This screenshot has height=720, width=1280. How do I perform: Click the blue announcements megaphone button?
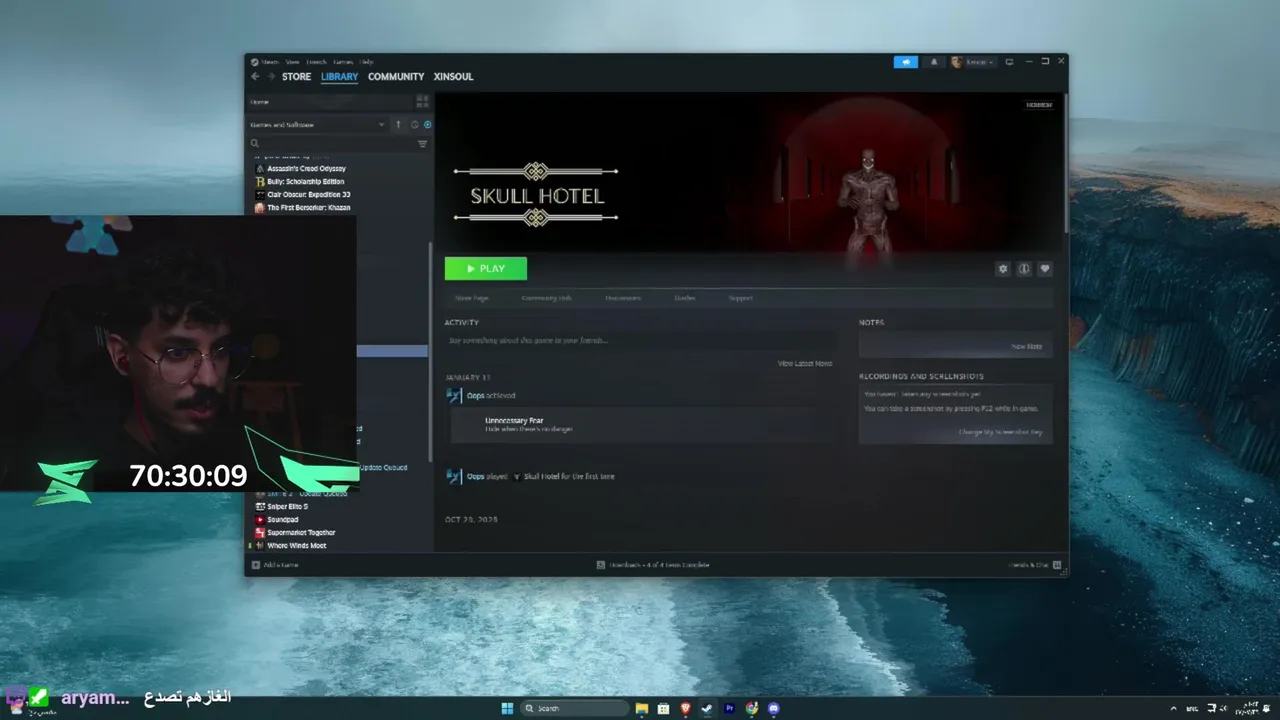(x=906, y=62)
